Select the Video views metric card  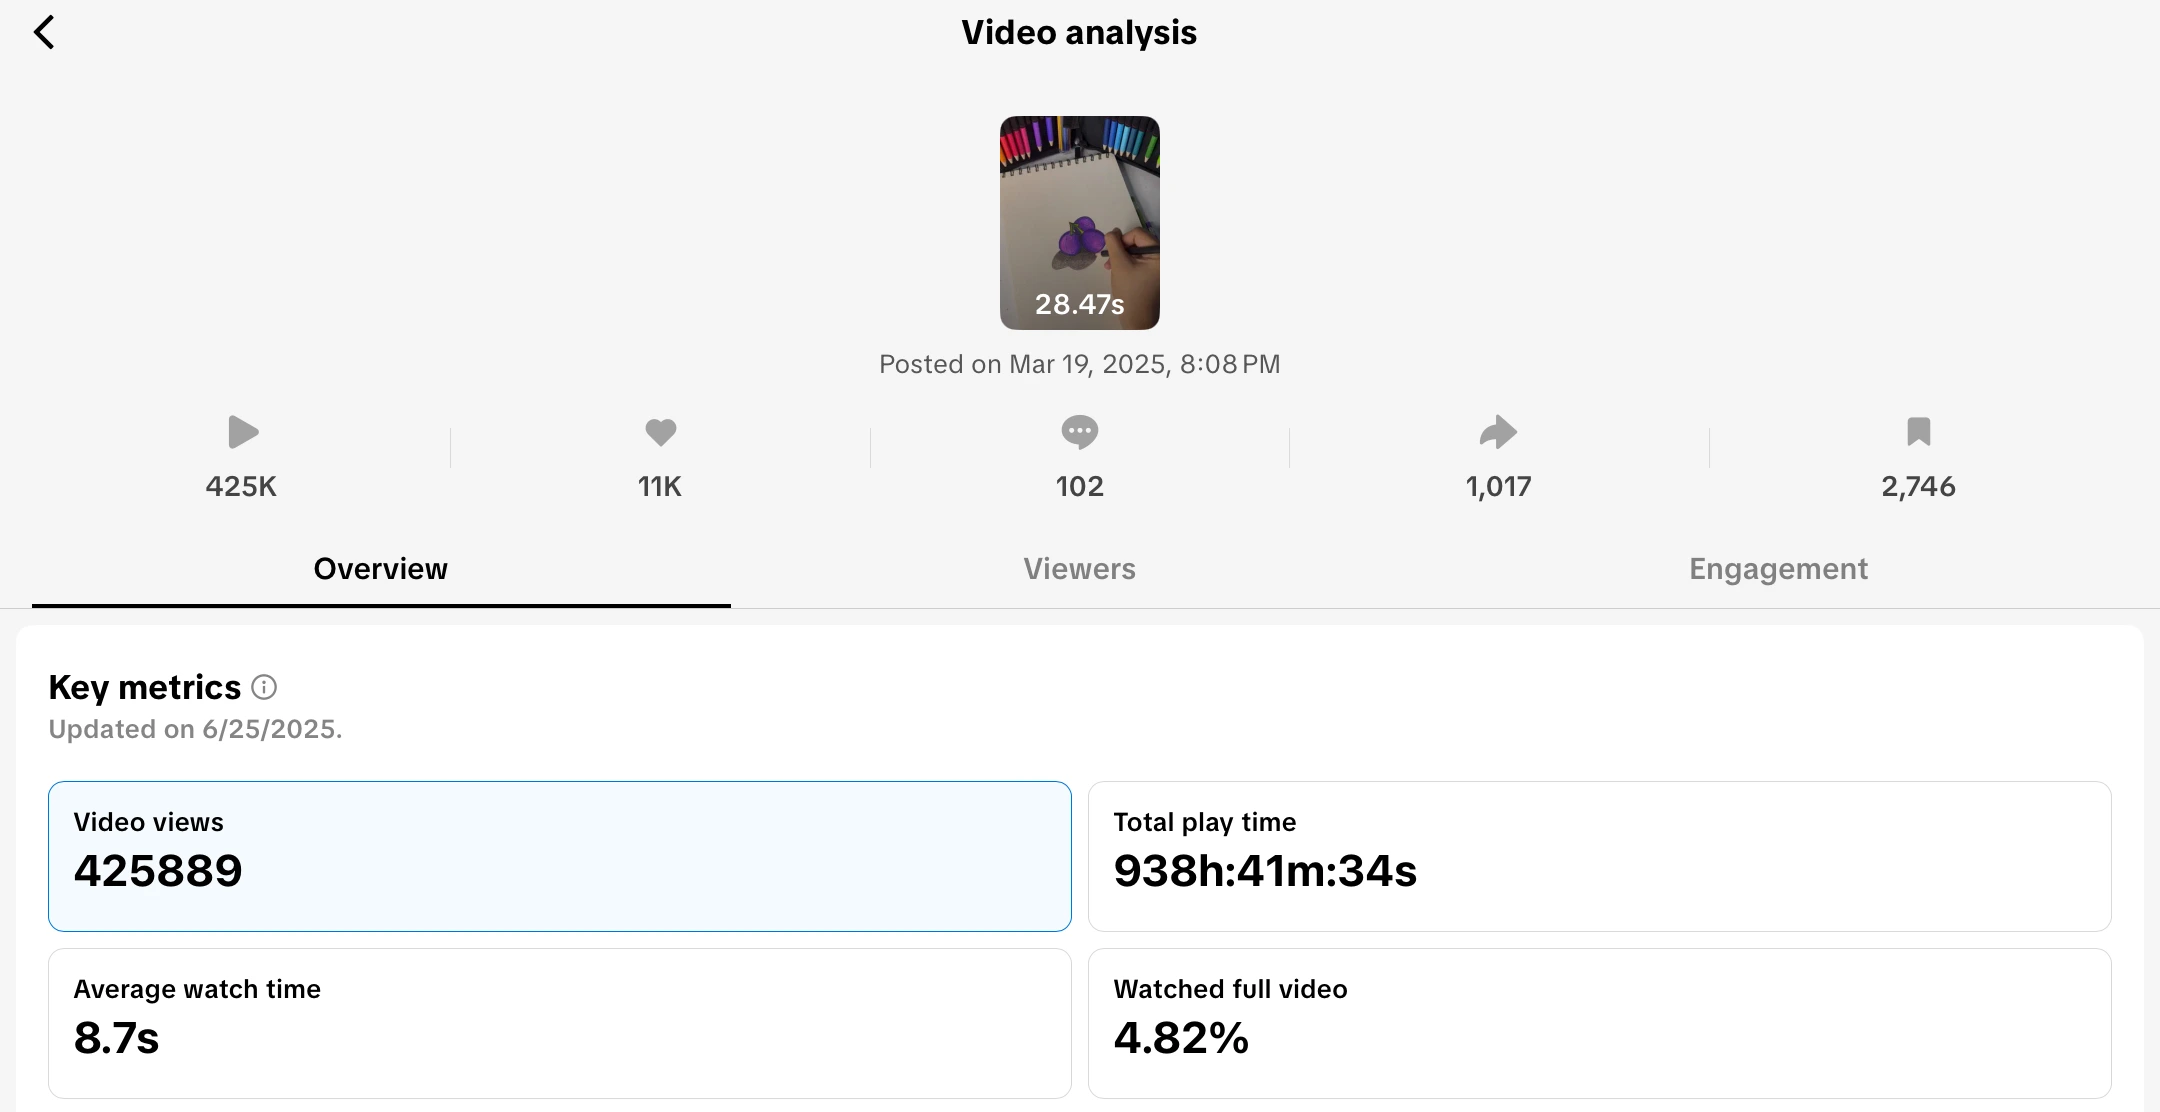[x=559, y=856]
